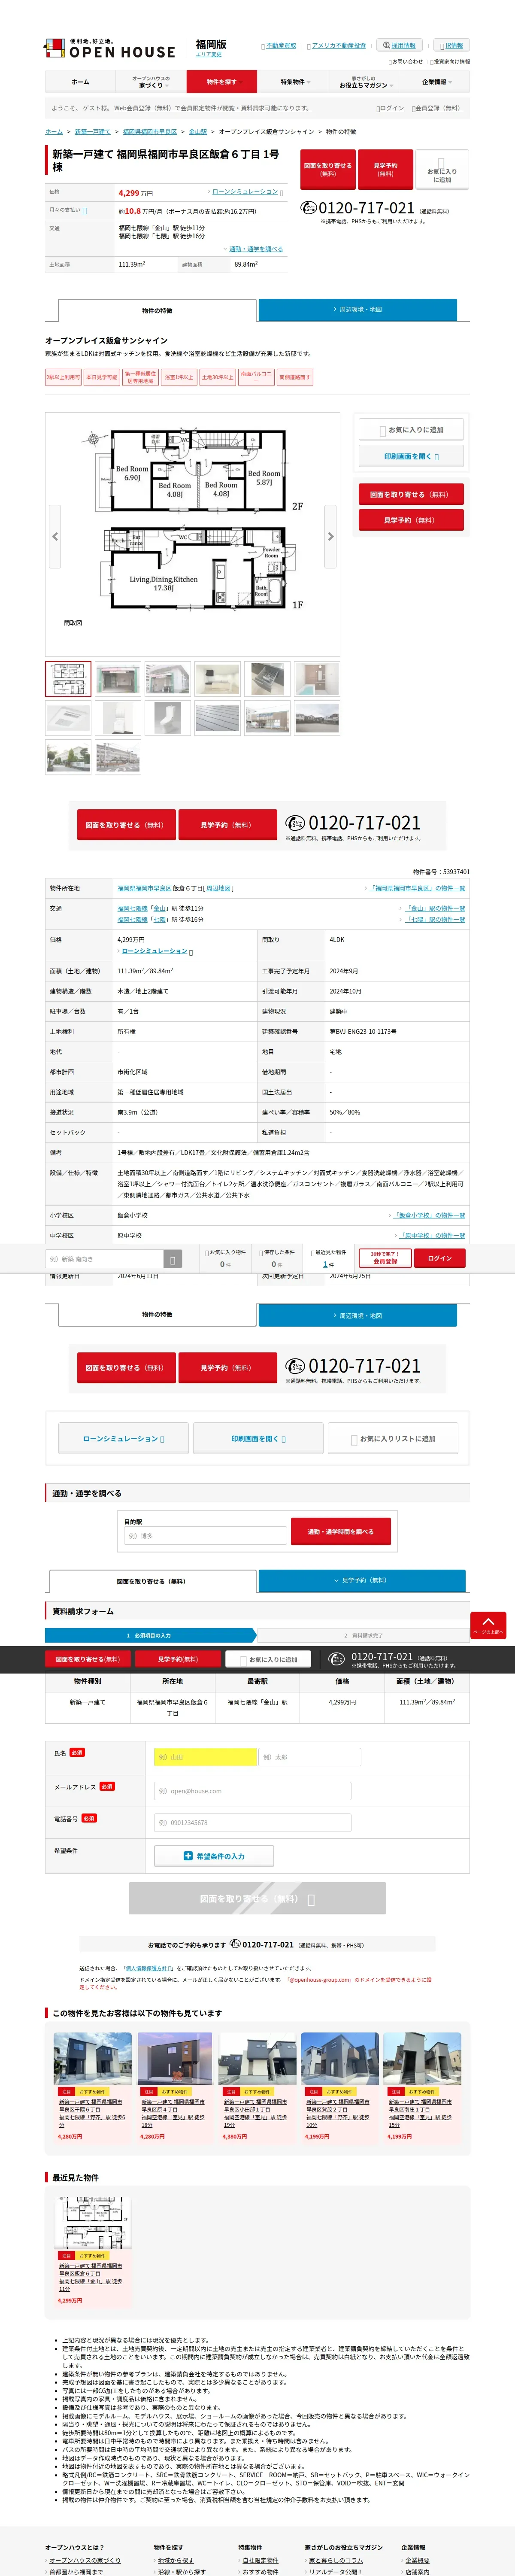Click the top red 見学予約 button
The height and width of the screenshot is (2576, 515).
pos(385,170)
